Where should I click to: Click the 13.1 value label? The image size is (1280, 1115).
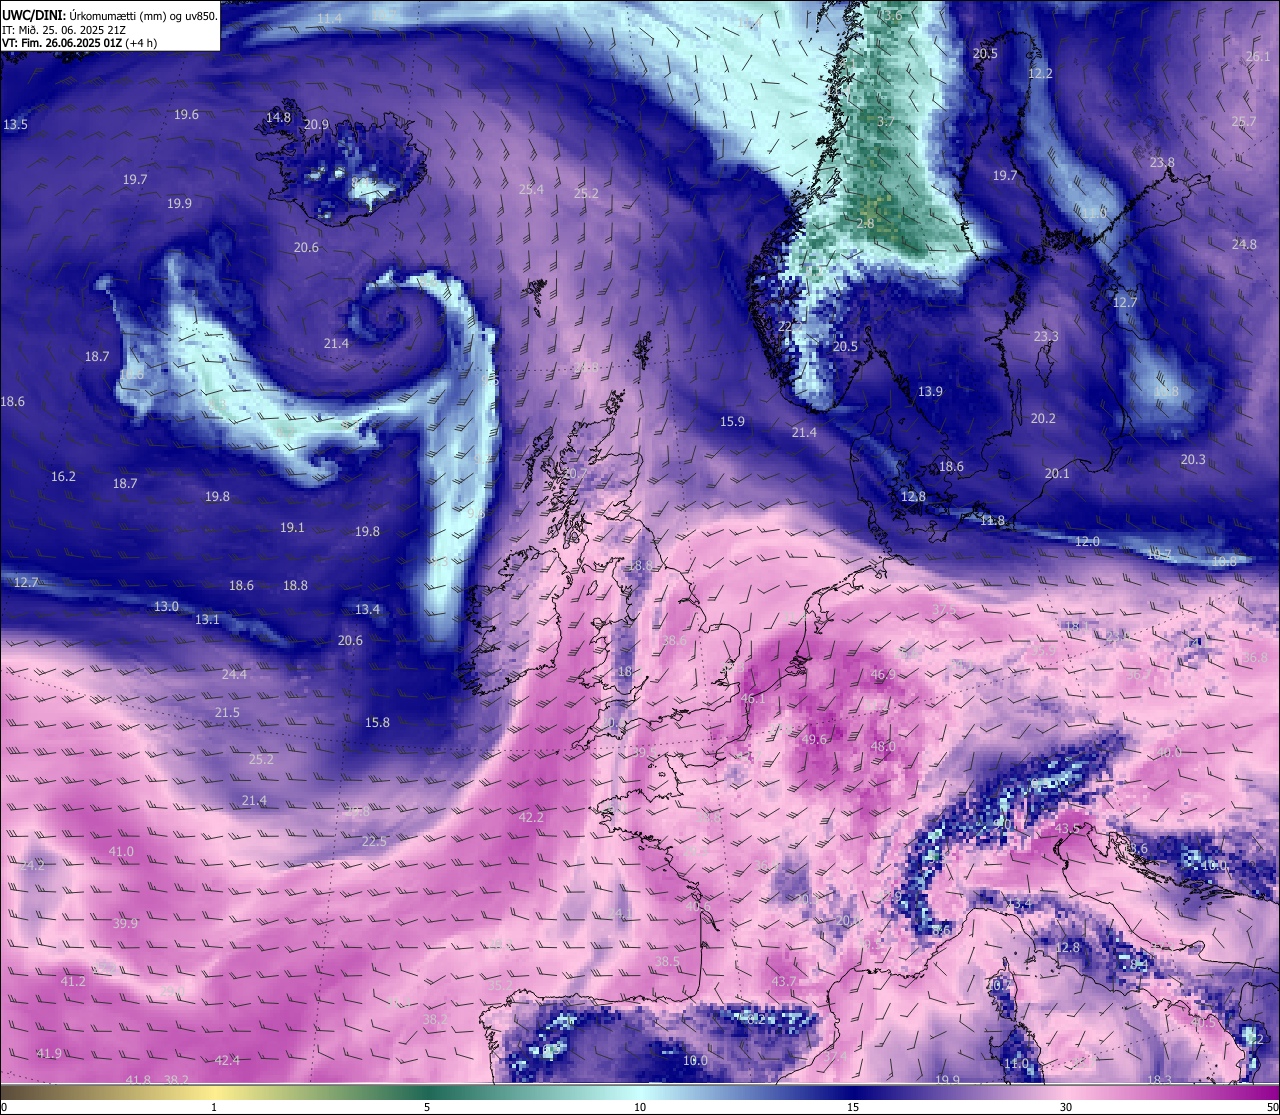click(207, 620)
